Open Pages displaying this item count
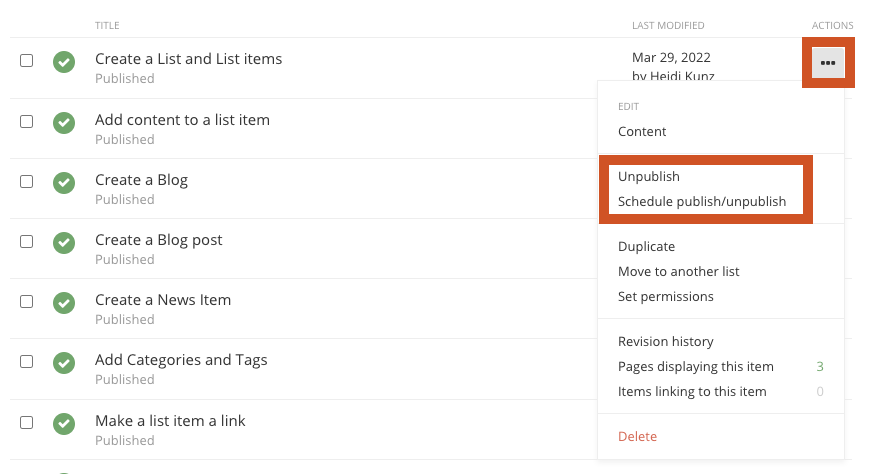Image resolution: width=886 pixels, height=474 pixels. coord(819,366)
